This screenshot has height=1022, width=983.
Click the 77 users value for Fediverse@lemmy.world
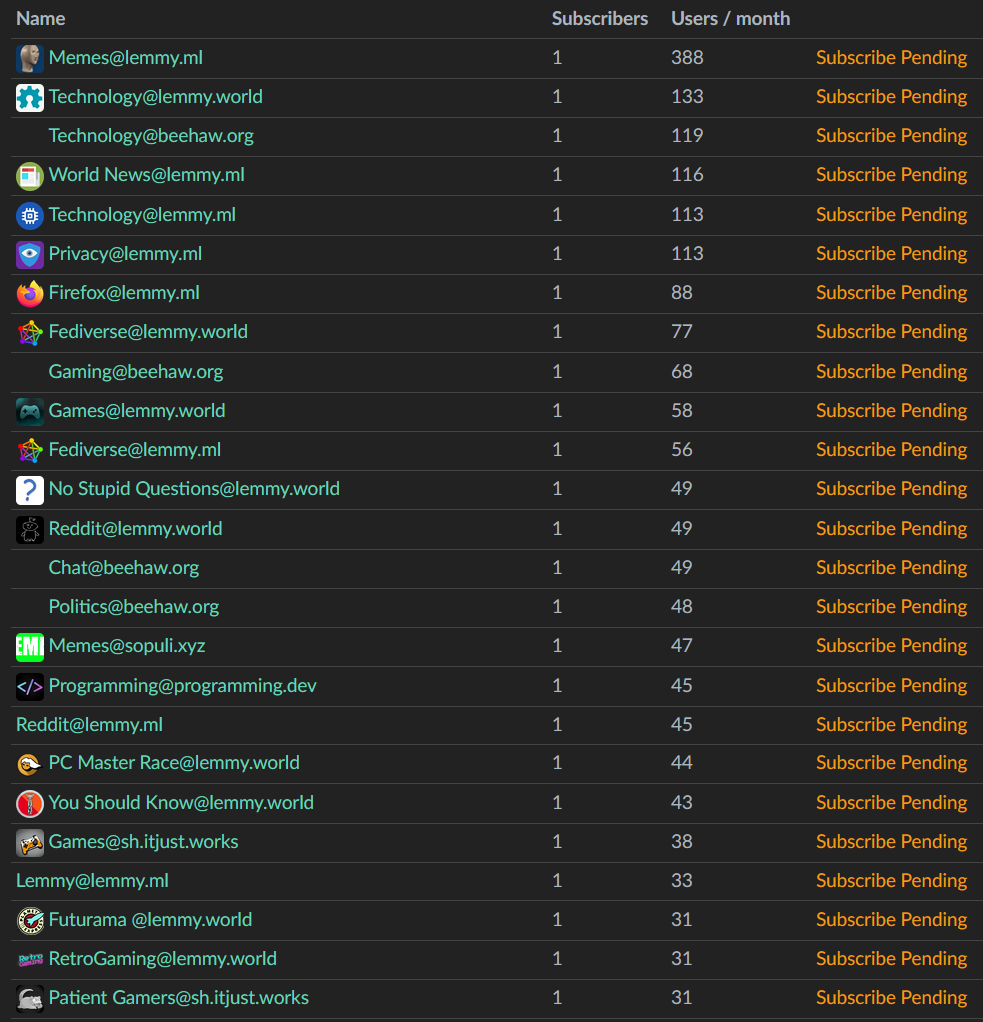(x=682, y=332)
